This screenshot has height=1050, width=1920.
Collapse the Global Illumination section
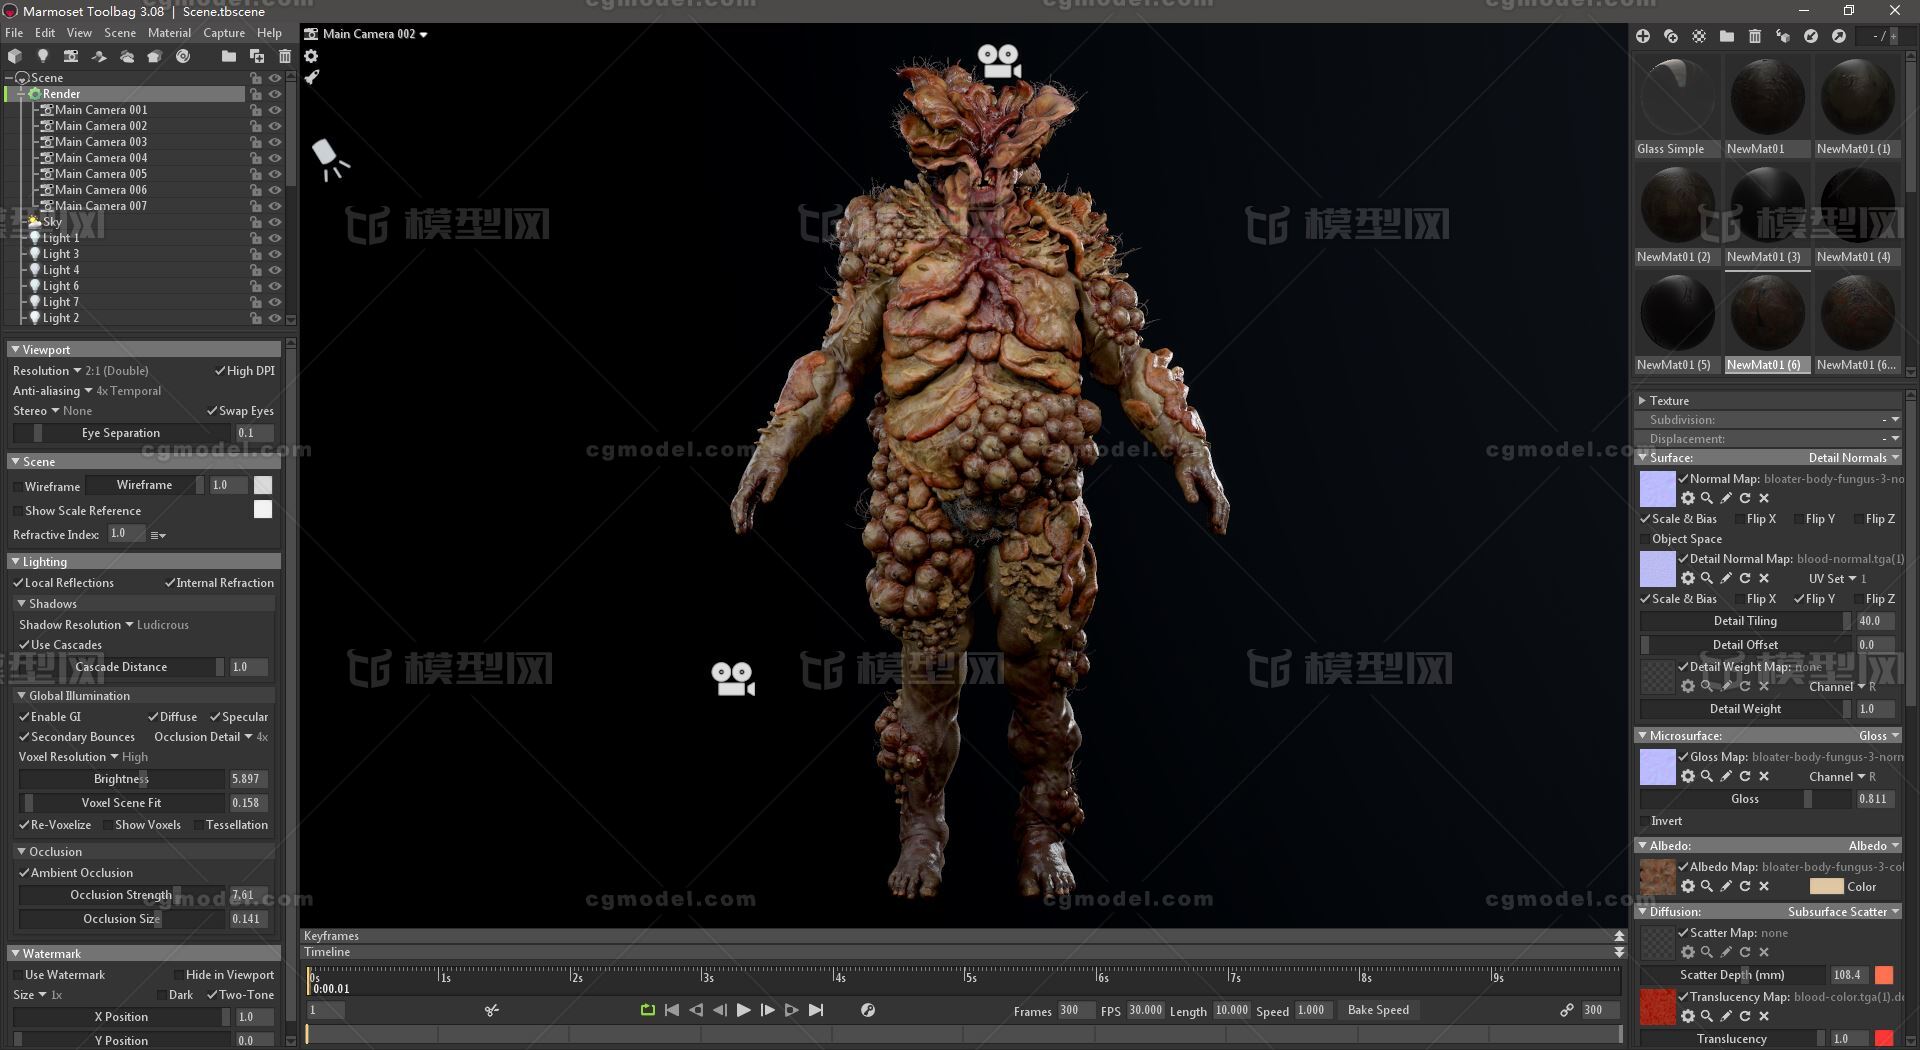pos(21,696)
